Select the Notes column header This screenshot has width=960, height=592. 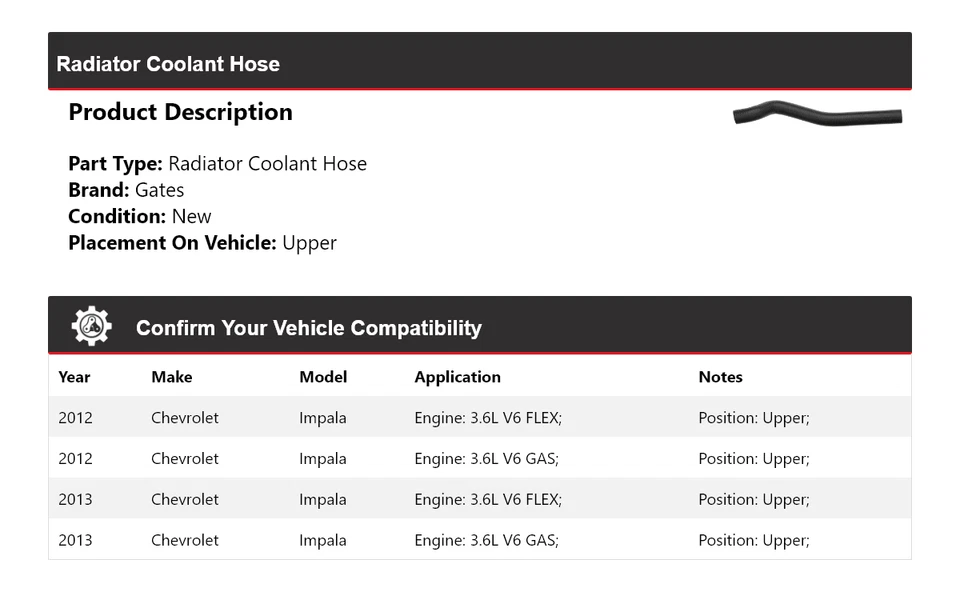click(x=720, y=377)
